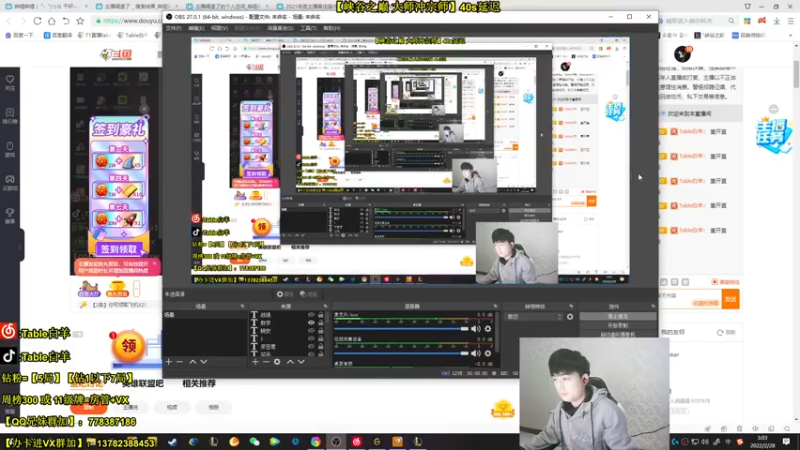Pop out the Scene Transitions dock panel

point(571,306)
